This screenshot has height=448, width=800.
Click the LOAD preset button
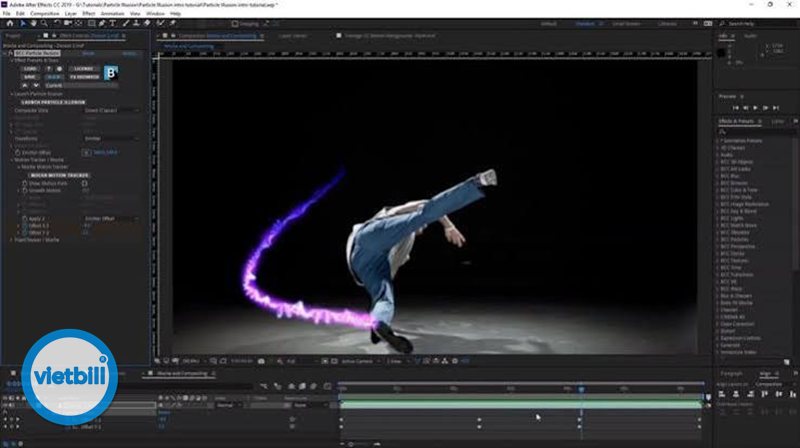(30, 68)
